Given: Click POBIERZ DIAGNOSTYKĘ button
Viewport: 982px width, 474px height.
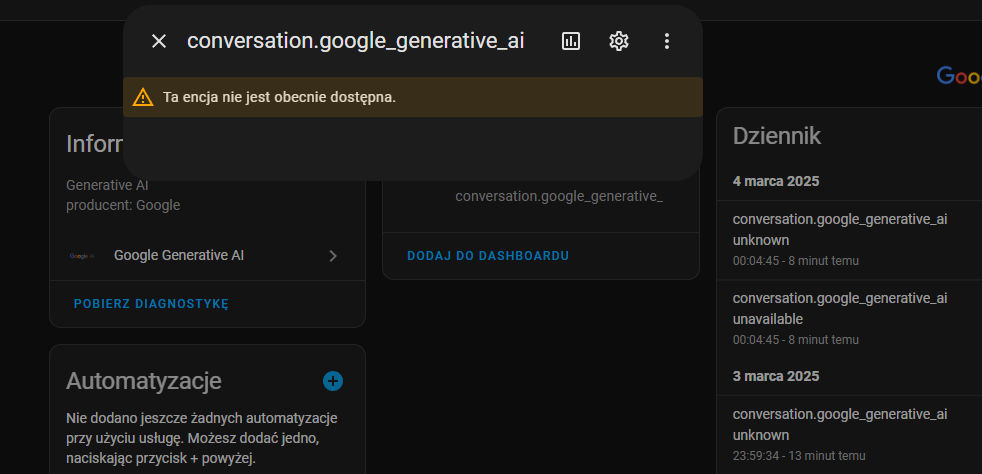Looking at the screenshot, I should [151, 304].
